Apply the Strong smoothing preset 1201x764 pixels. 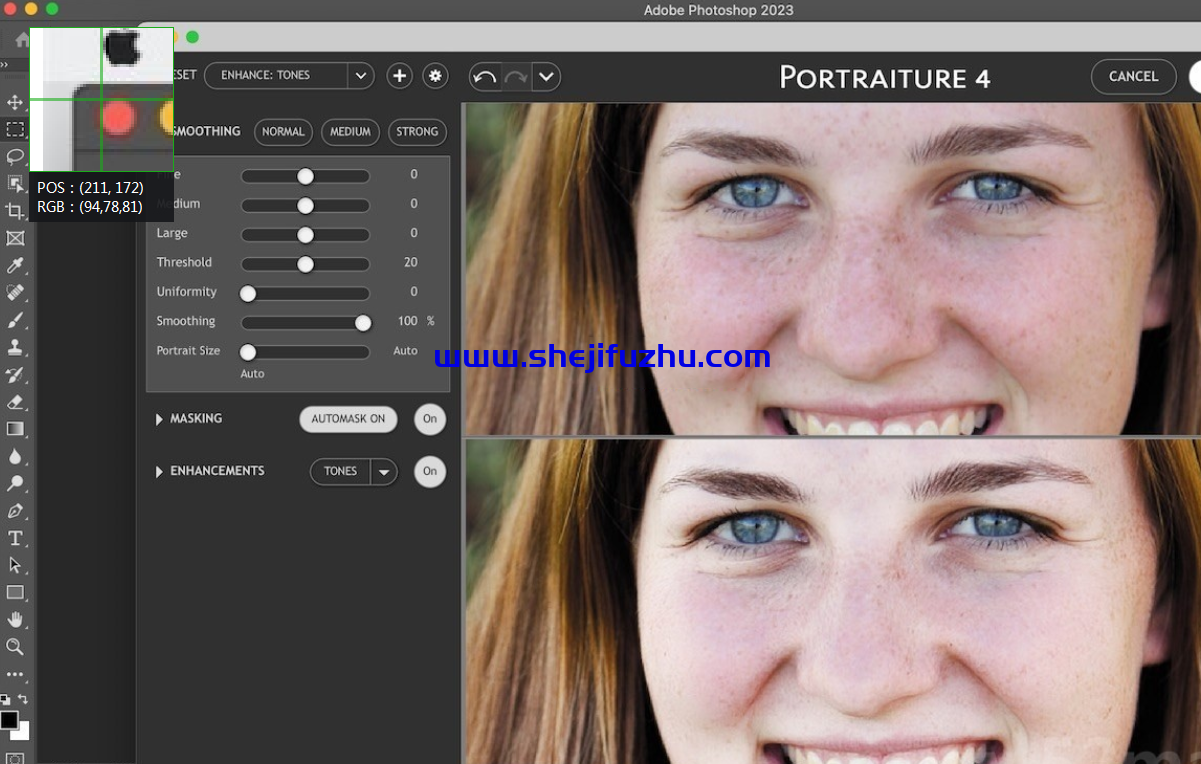(417, 132)
